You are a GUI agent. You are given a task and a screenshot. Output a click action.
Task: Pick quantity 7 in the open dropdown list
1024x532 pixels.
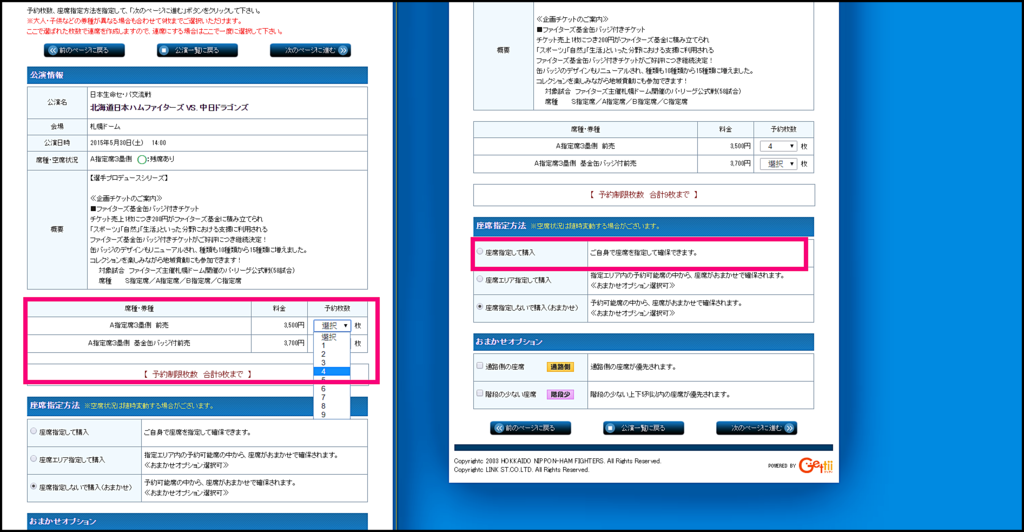(x=332, y=398)
